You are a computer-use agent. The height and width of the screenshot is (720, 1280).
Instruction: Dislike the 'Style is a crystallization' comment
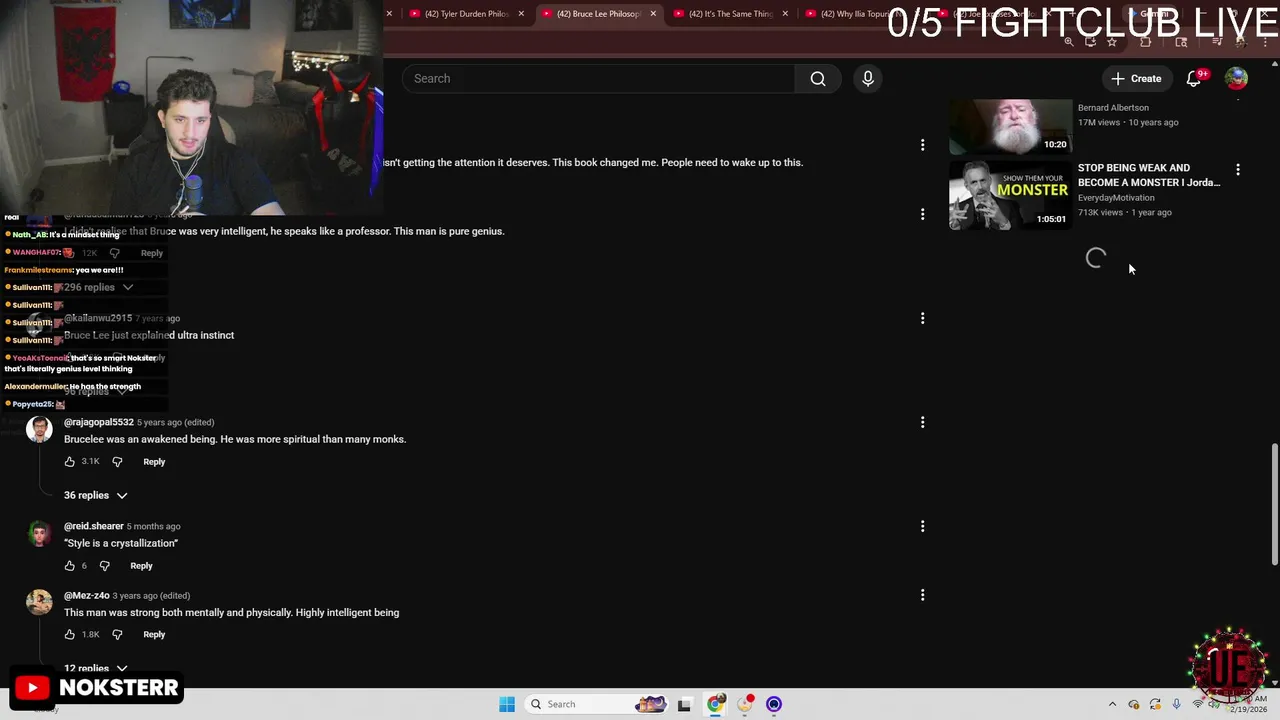click(104, 566)
